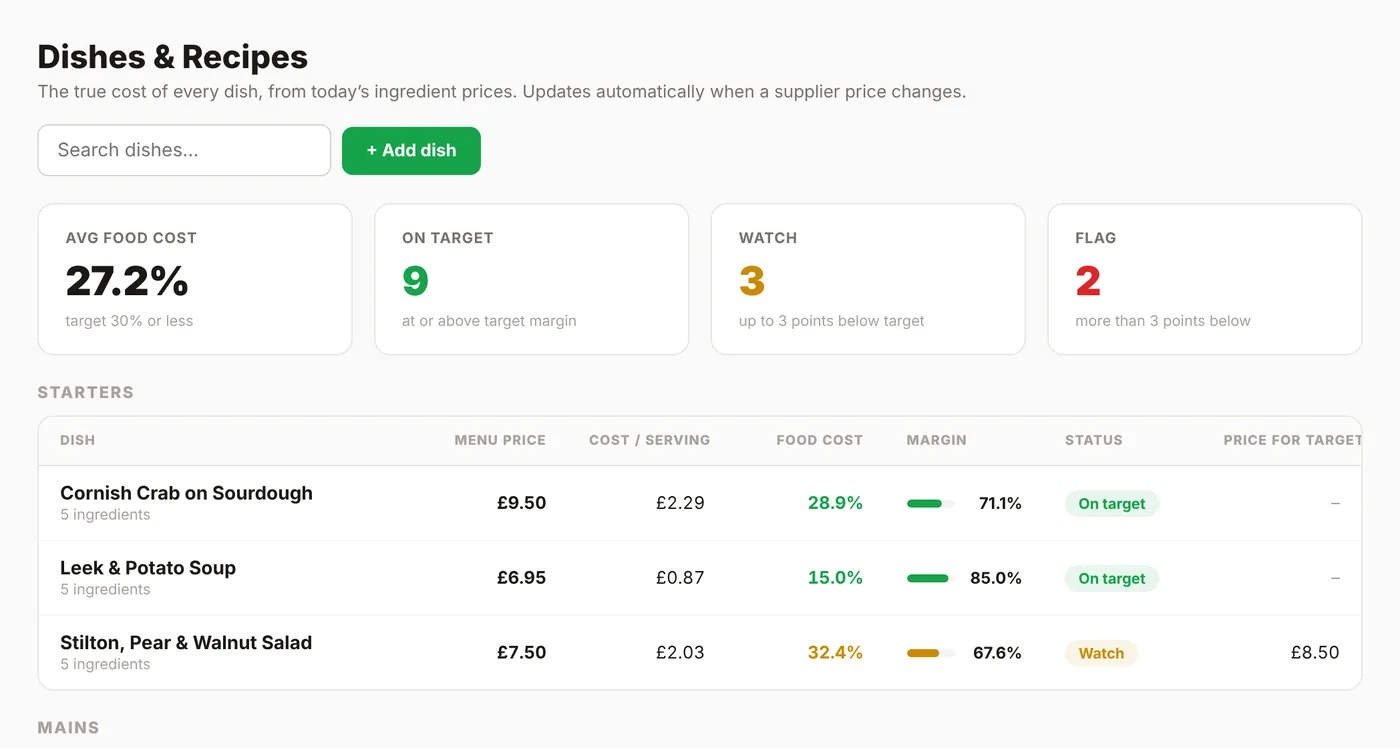Open the Avg Food Cost summary card

[195, 279]
